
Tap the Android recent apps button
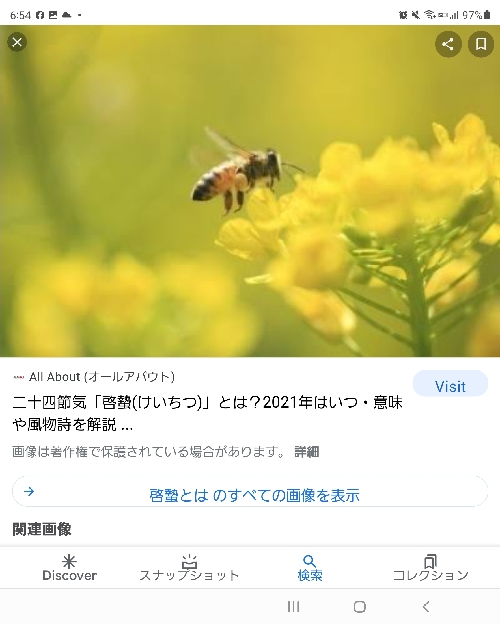click(x=293, y=606)
